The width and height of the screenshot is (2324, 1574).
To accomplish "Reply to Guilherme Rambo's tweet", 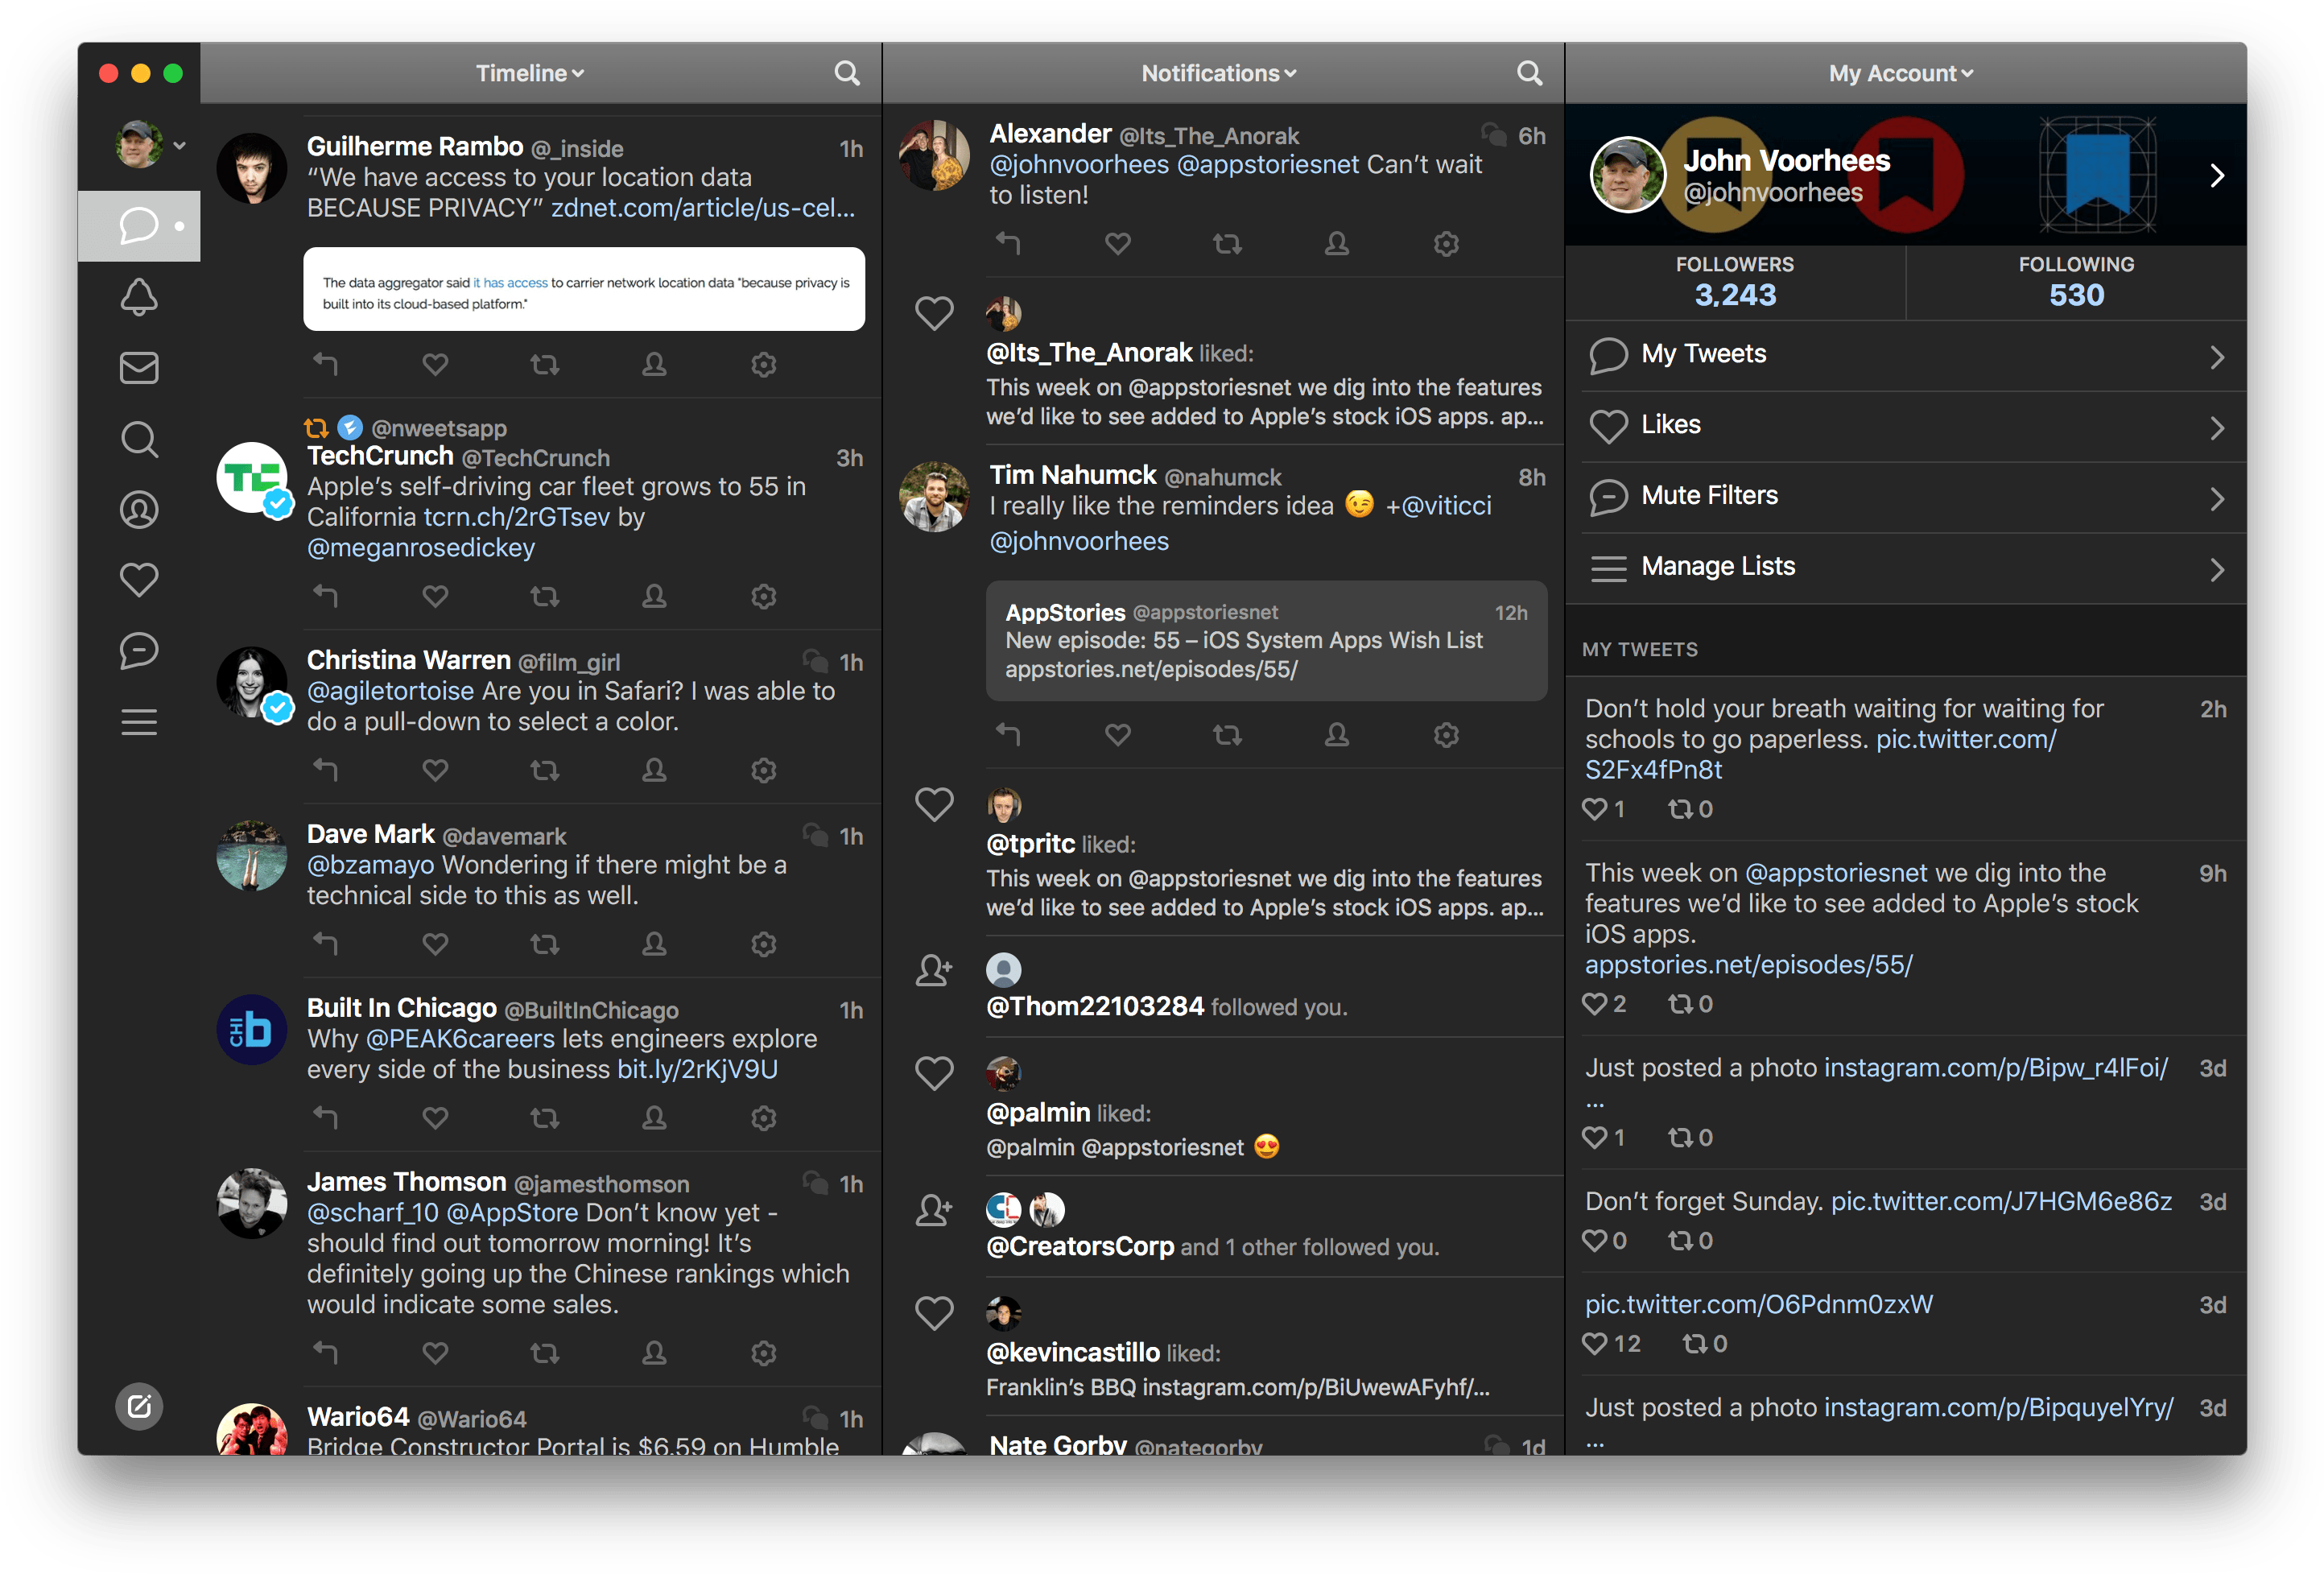I will pyautogui.click(x=325, y=364).
